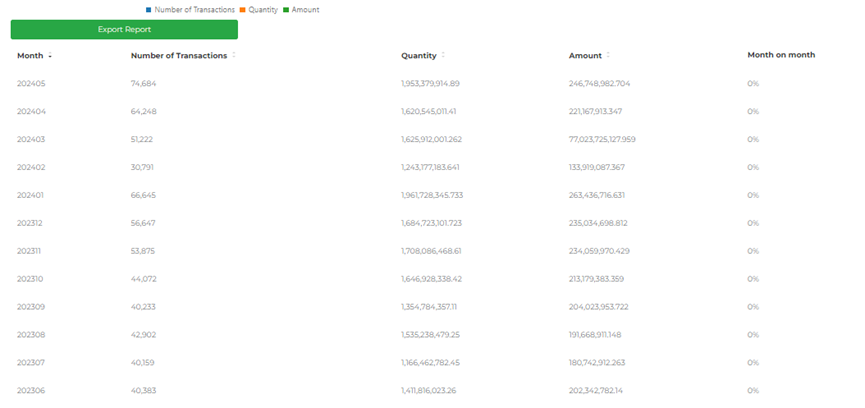Sort table by the Month column header

coord(30,56)
